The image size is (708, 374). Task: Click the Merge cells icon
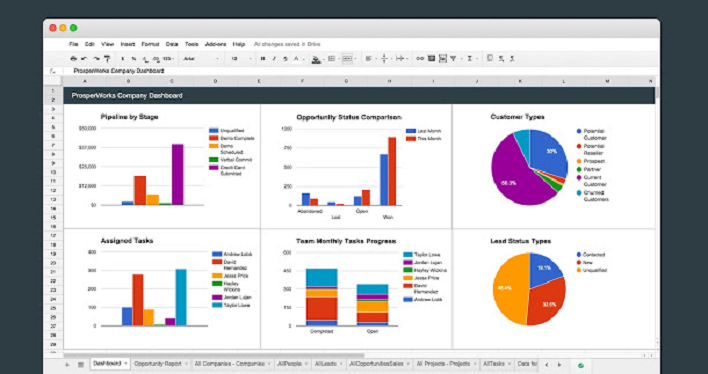coord(347,58)
